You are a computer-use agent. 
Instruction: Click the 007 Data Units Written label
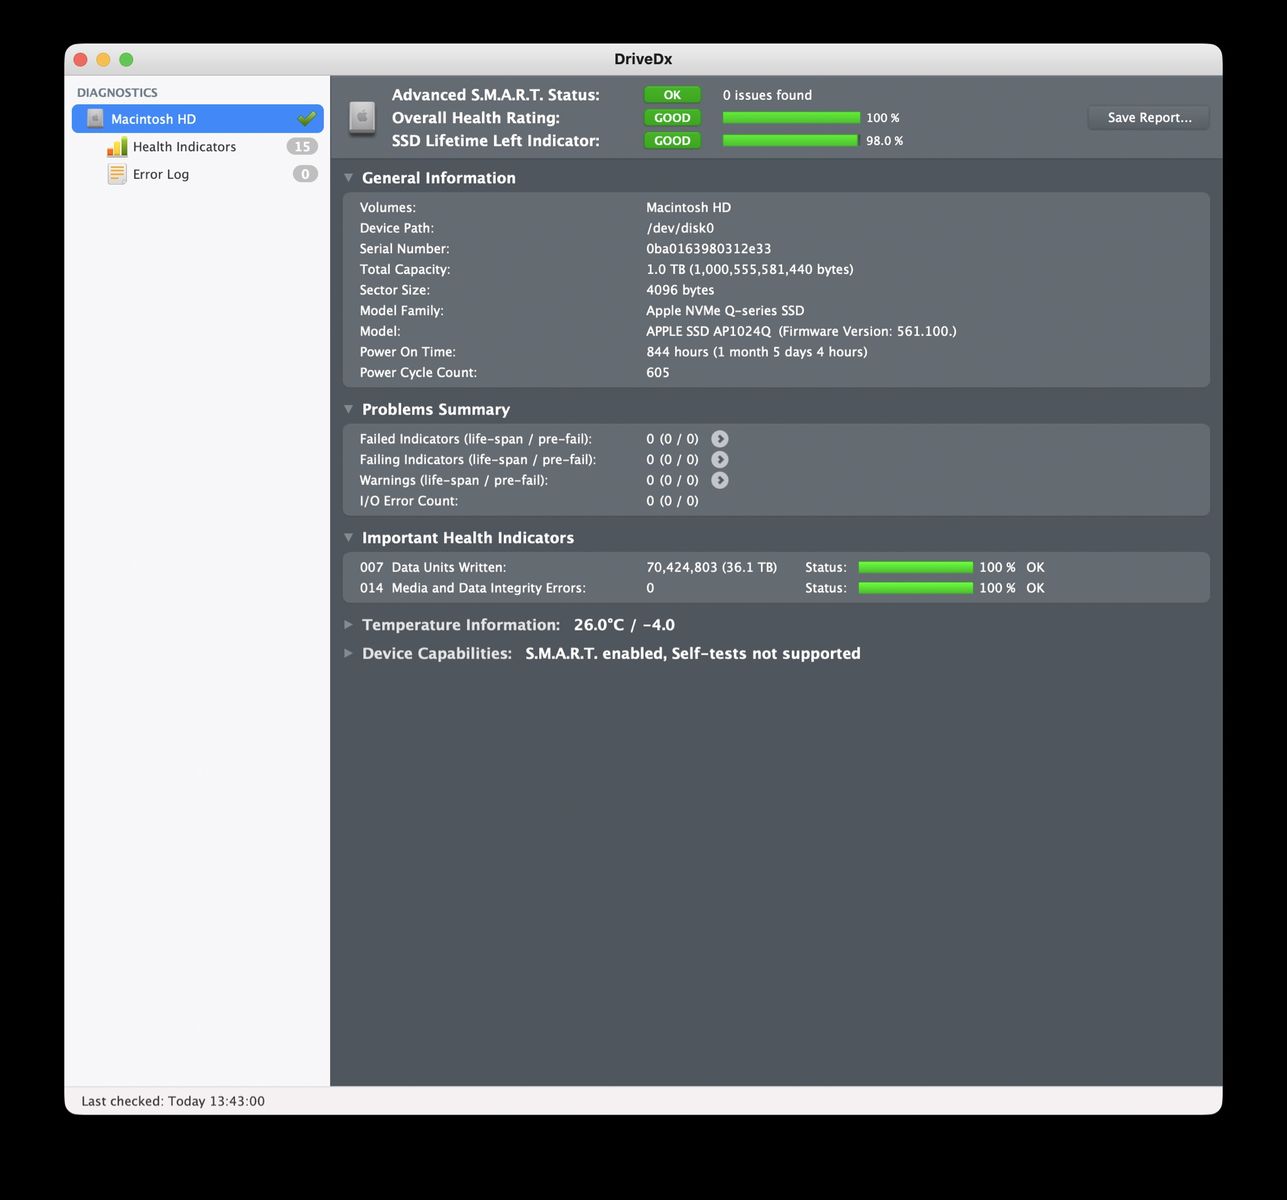433,567
